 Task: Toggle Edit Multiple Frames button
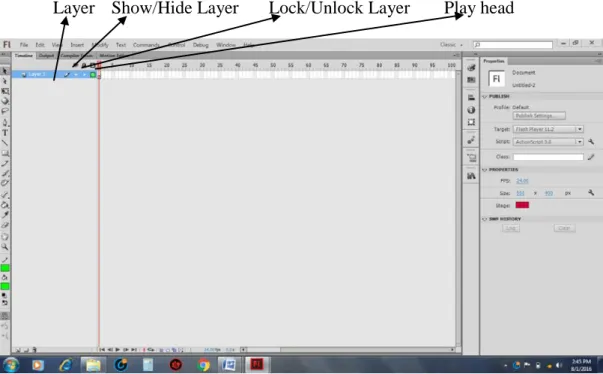pos(174,350)
